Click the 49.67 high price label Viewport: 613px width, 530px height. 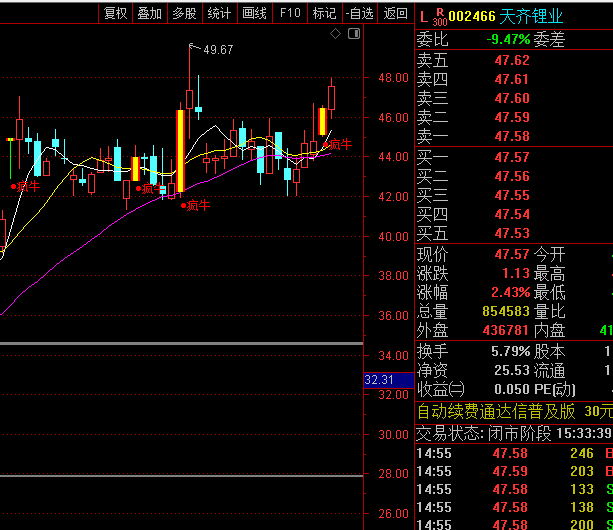[217, 49]
